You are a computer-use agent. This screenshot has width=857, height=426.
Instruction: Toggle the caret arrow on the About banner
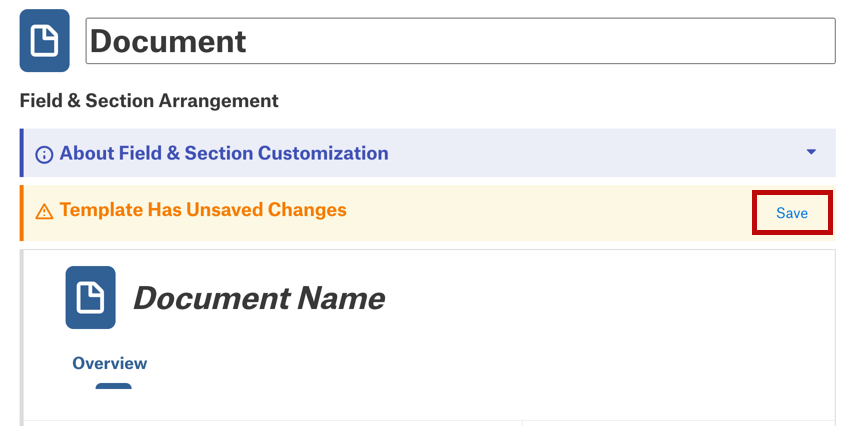(811, 152)
